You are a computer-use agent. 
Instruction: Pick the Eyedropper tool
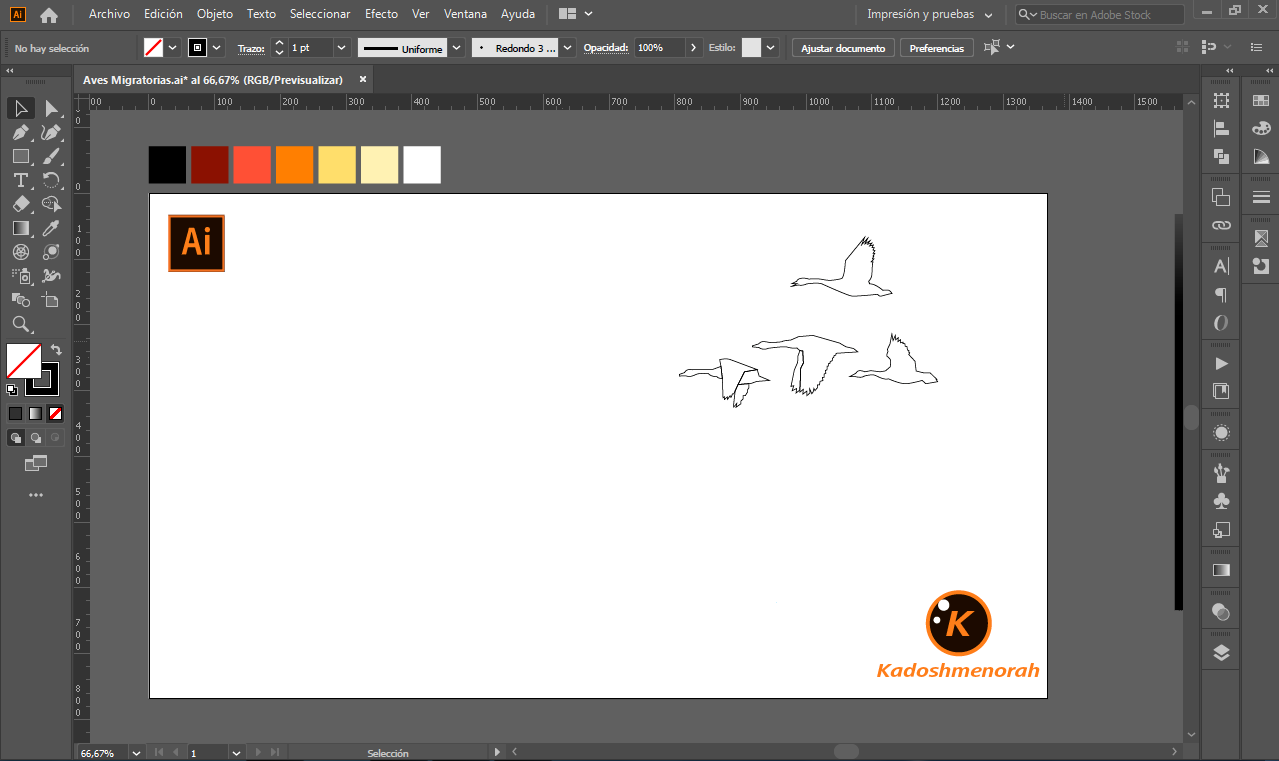tap(51, 228)
